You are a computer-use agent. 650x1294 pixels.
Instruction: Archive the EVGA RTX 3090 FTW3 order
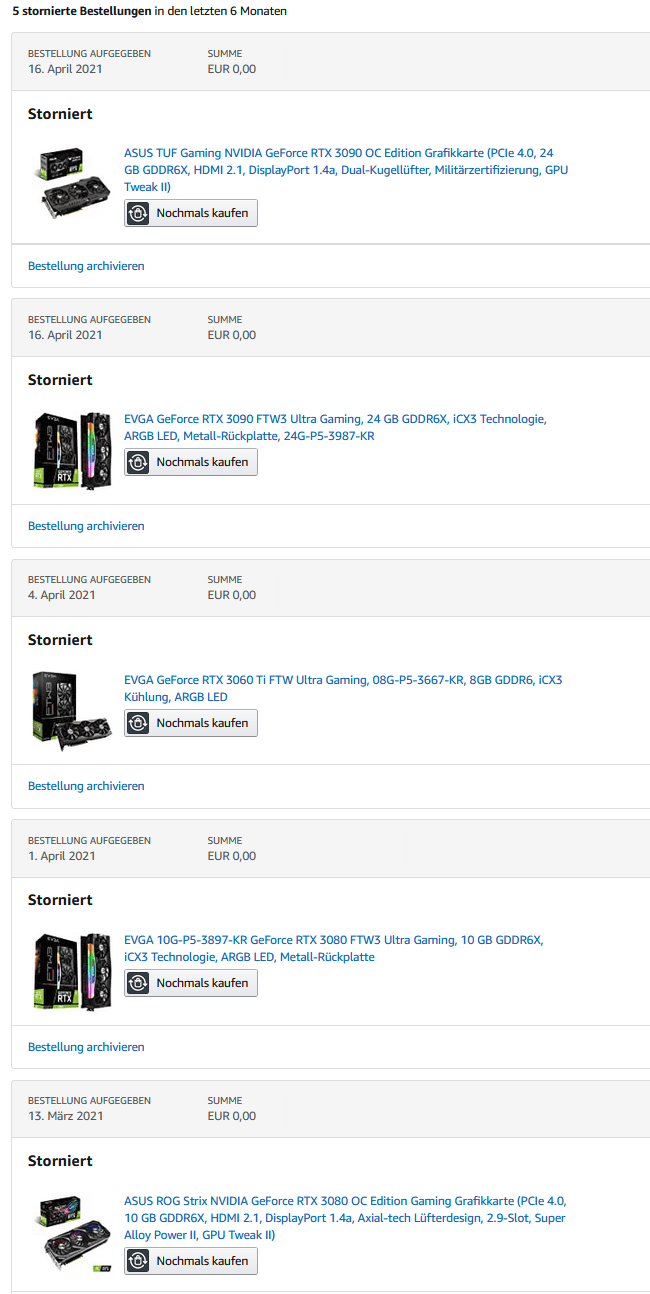coord(86,526)
